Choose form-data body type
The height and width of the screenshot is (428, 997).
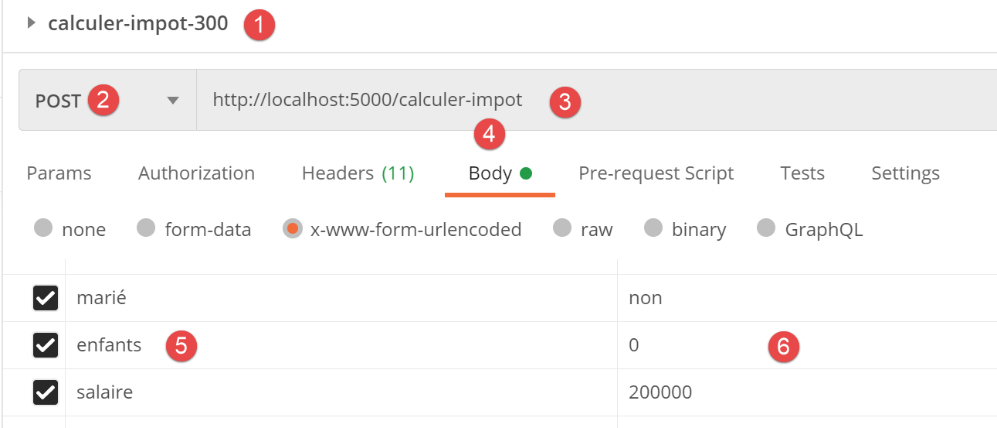[x=146, y=229]
